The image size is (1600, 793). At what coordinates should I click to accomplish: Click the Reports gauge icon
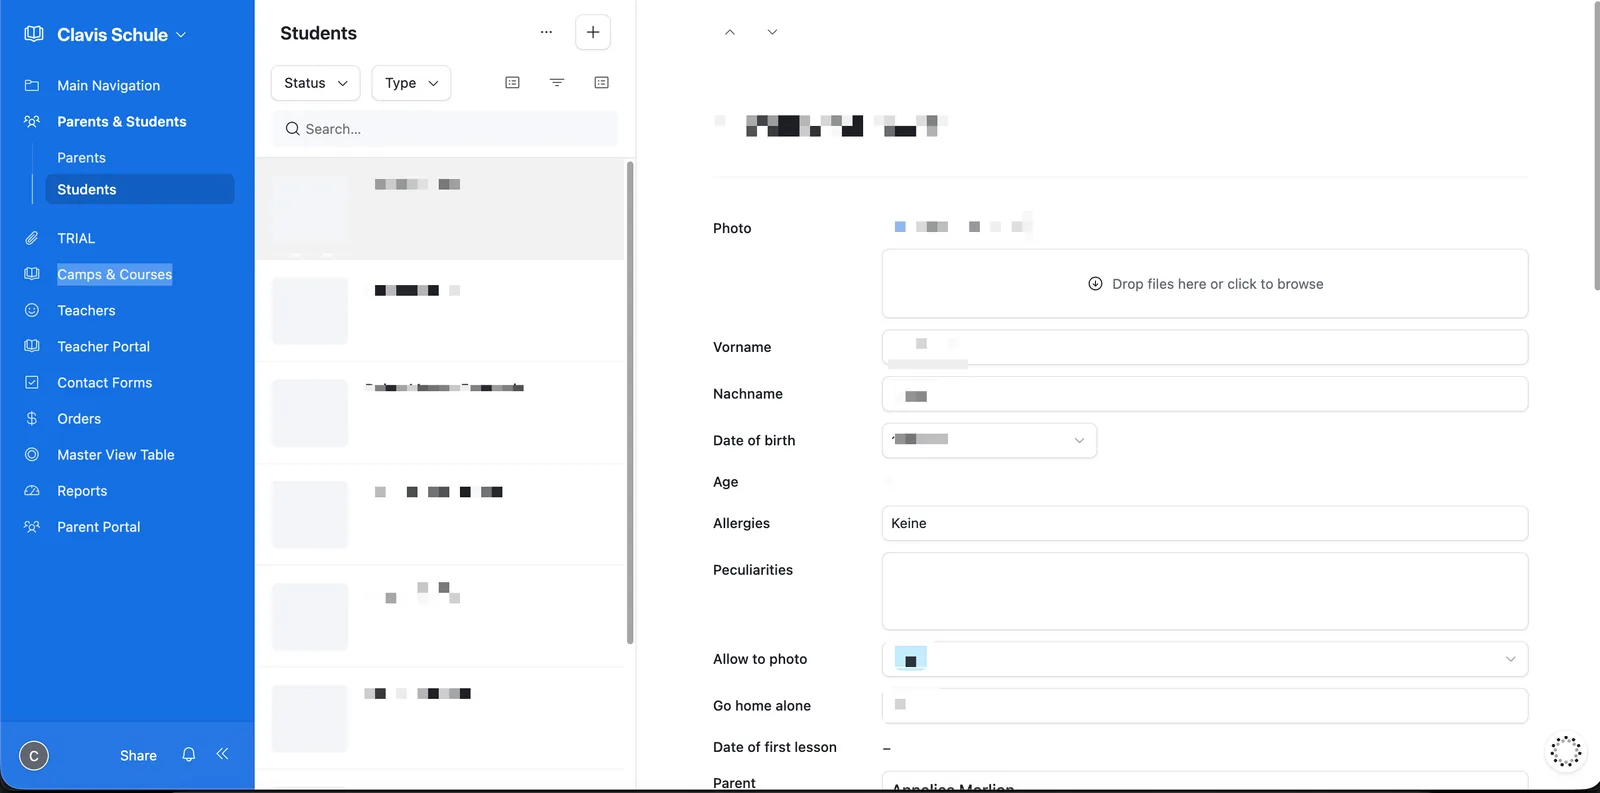tap(32, 491)
